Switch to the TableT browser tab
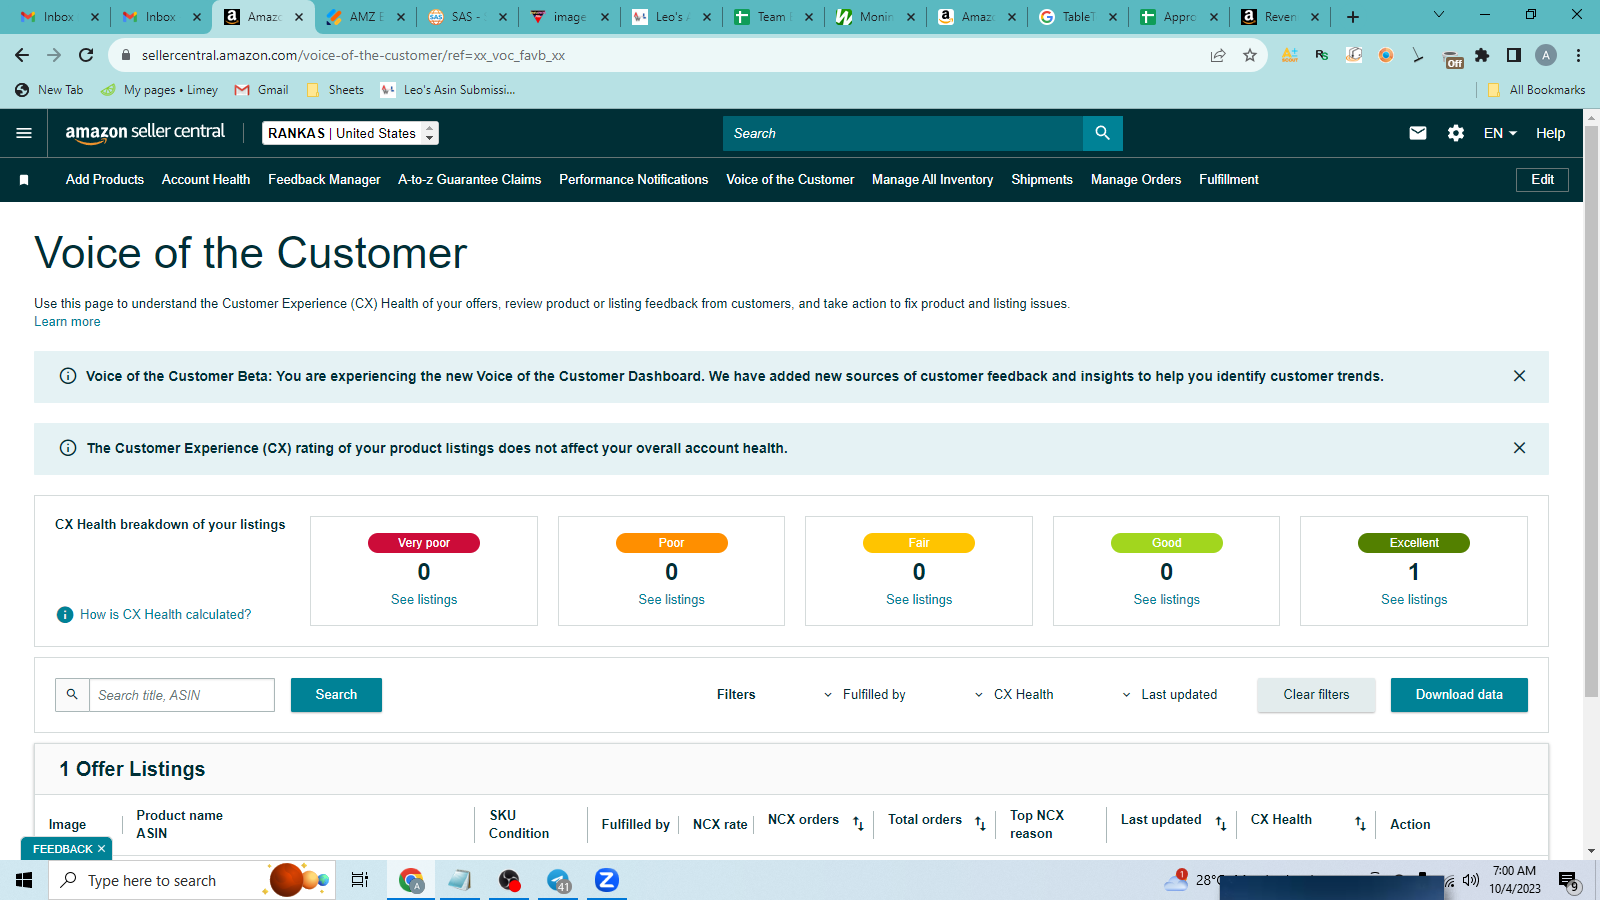1600x900 pixels. pos(1077,17)
